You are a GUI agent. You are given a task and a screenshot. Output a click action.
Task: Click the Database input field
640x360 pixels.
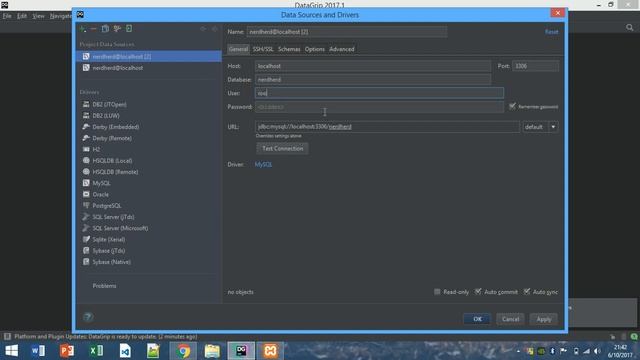(x=373, y=80)
